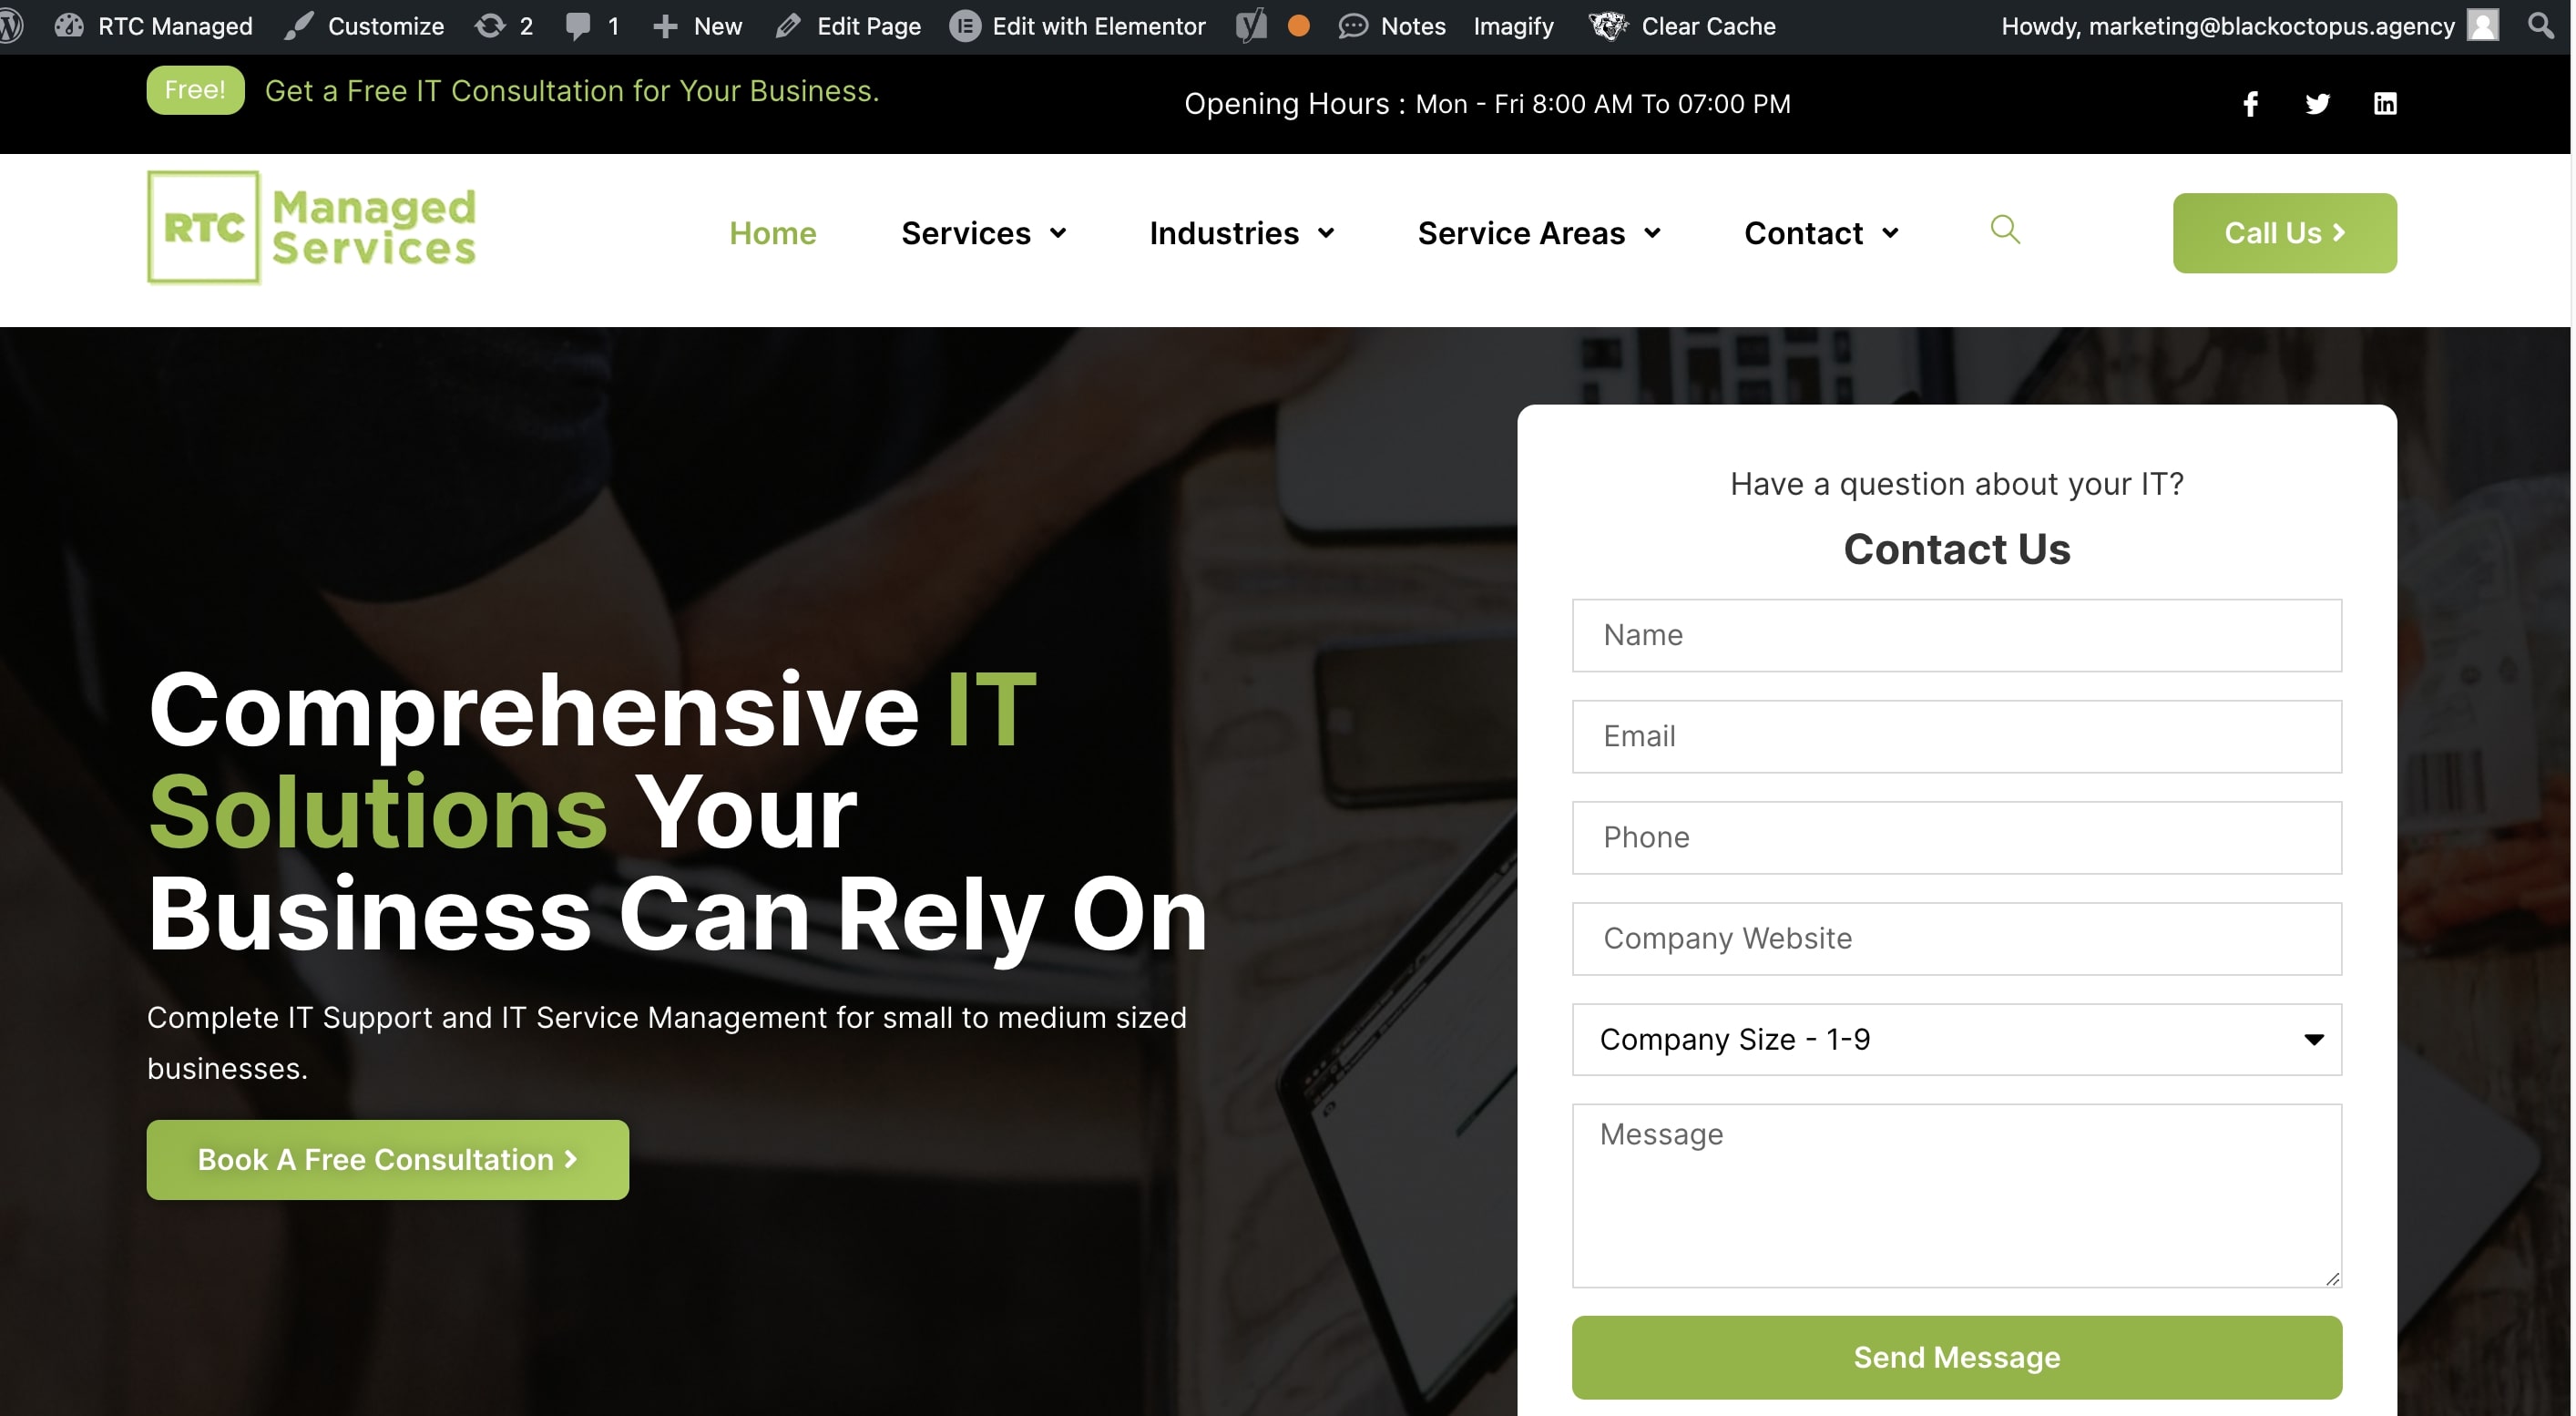Open the Twitter social icon

coord(2317,104)
